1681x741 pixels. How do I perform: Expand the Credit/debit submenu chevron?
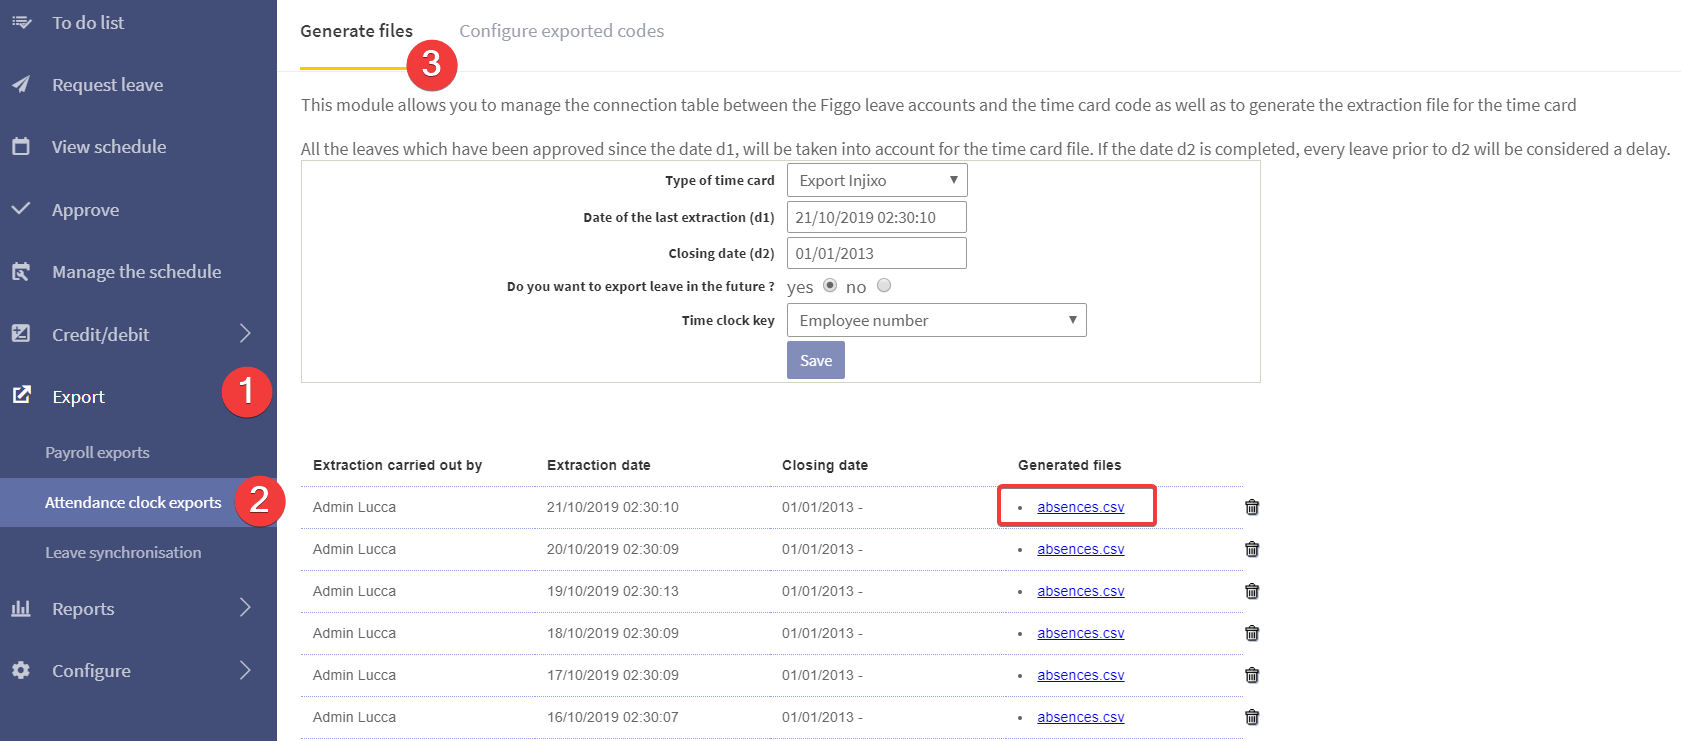(245, 333)
